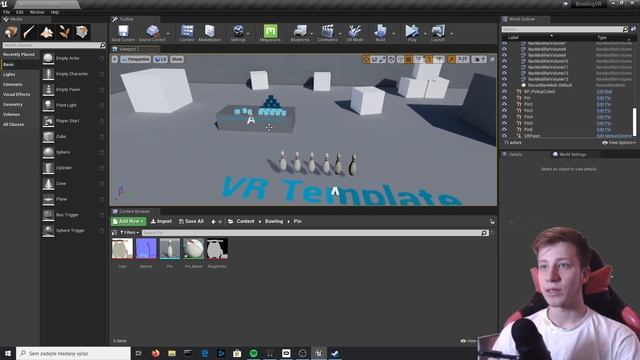This screenshot has width=640, height=360.
Task: Select the Pin_Baked material thumbnail
Action: point(193,249)
